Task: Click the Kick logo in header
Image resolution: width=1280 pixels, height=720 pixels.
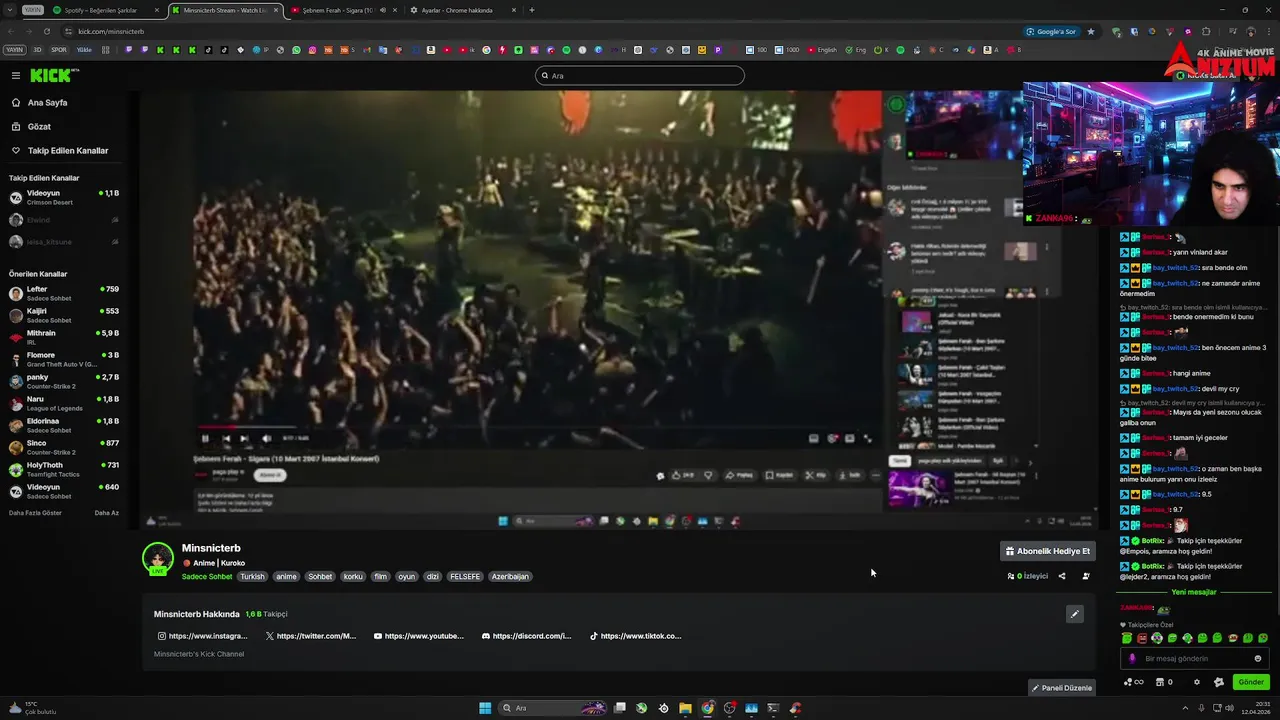Action: pyautogui.click(x=53, y=76)
